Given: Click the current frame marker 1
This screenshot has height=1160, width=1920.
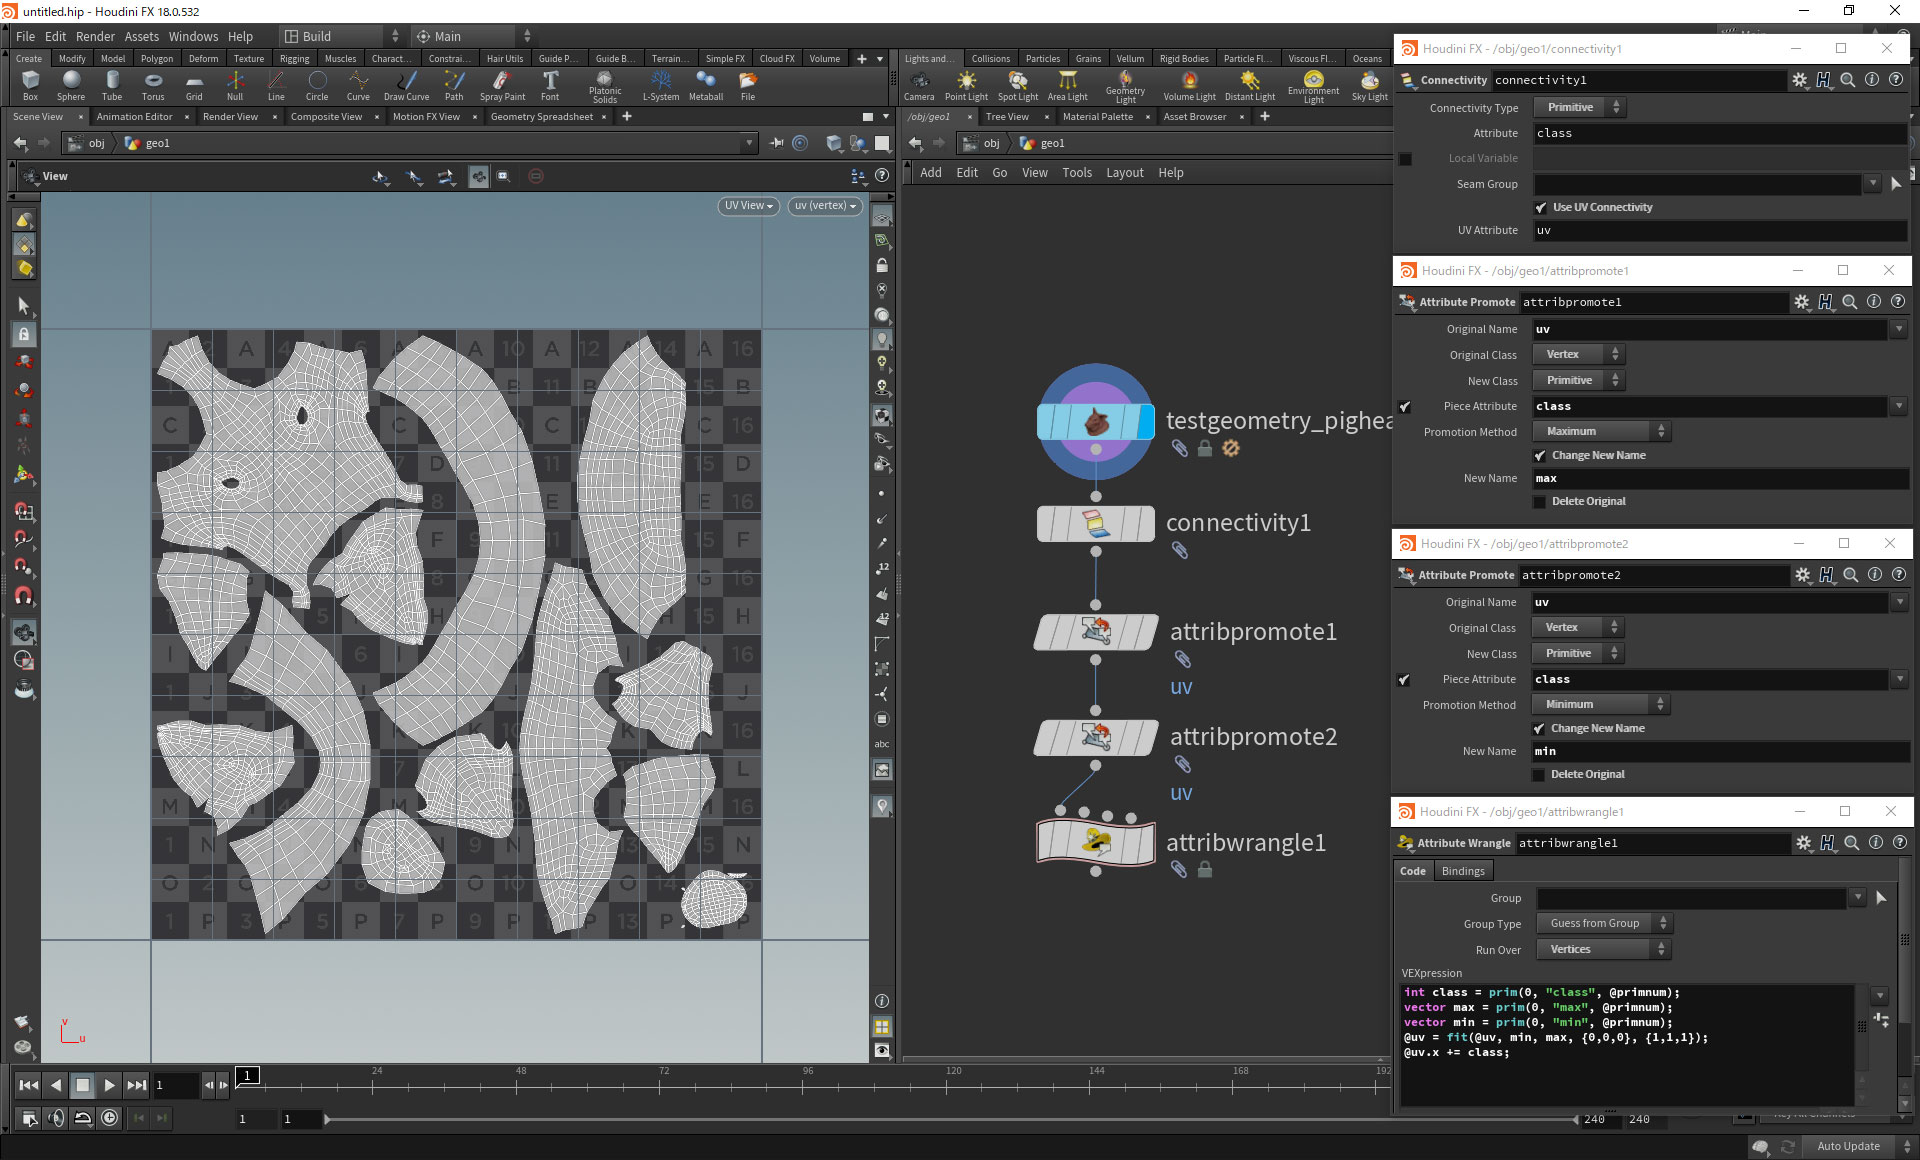Looking at the screenshot, I should pyautogui.click(x=248, y=1076).
